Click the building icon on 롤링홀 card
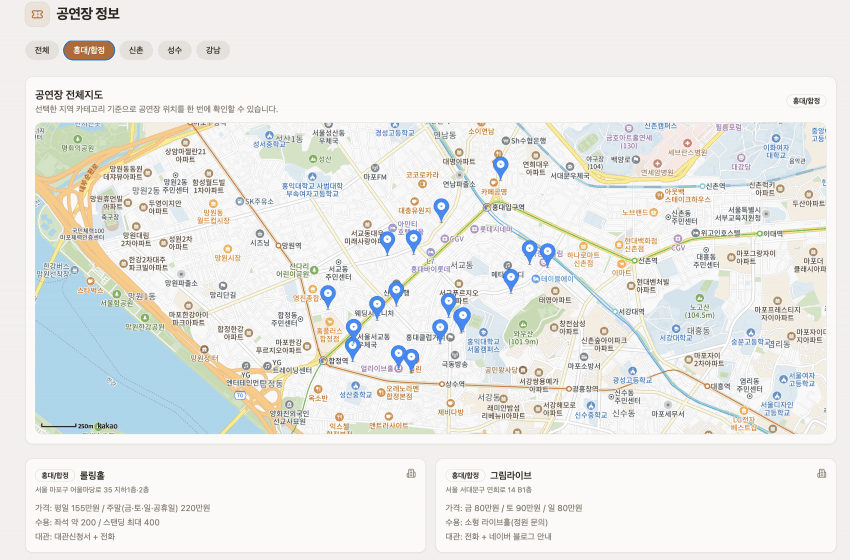This screenshot has width=850, height=560. click(410, 474)
